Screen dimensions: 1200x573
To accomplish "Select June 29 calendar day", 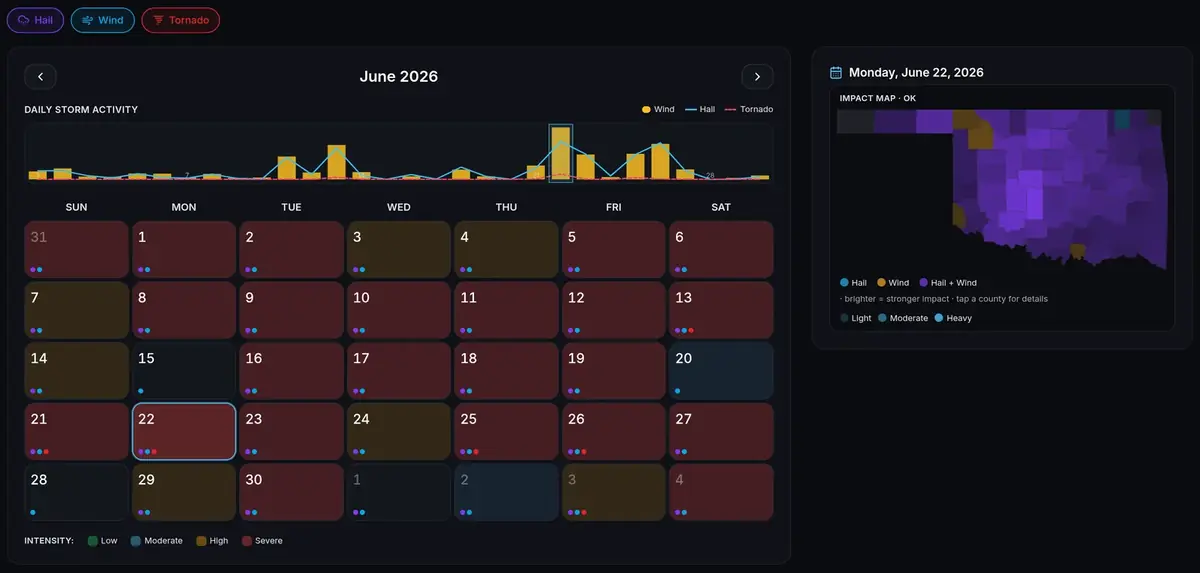I will [x=184, y=492].
